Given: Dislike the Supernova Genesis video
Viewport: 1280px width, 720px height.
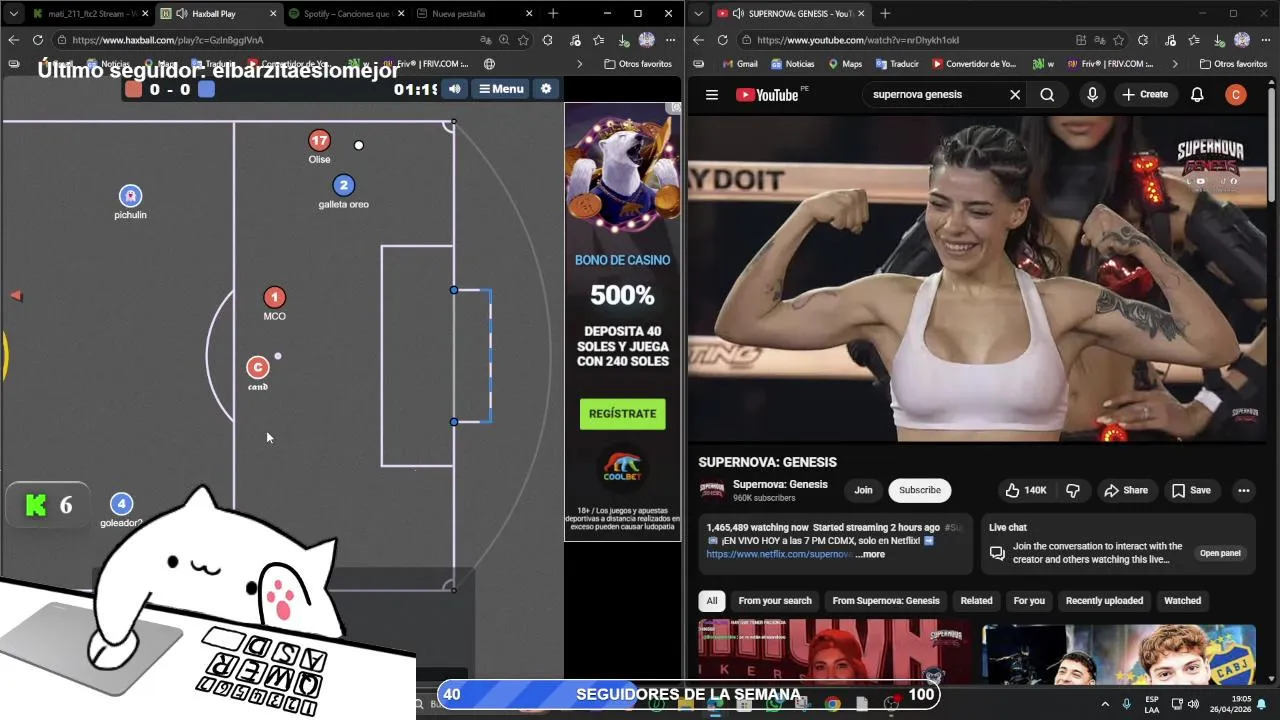Looking at the screenshot, I should 1073,490.
